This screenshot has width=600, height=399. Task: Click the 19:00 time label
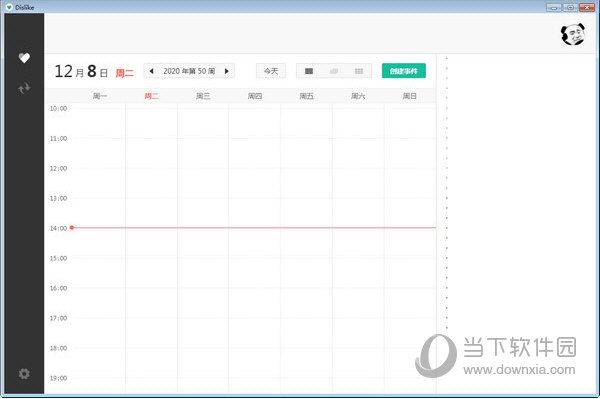(58, 378)
